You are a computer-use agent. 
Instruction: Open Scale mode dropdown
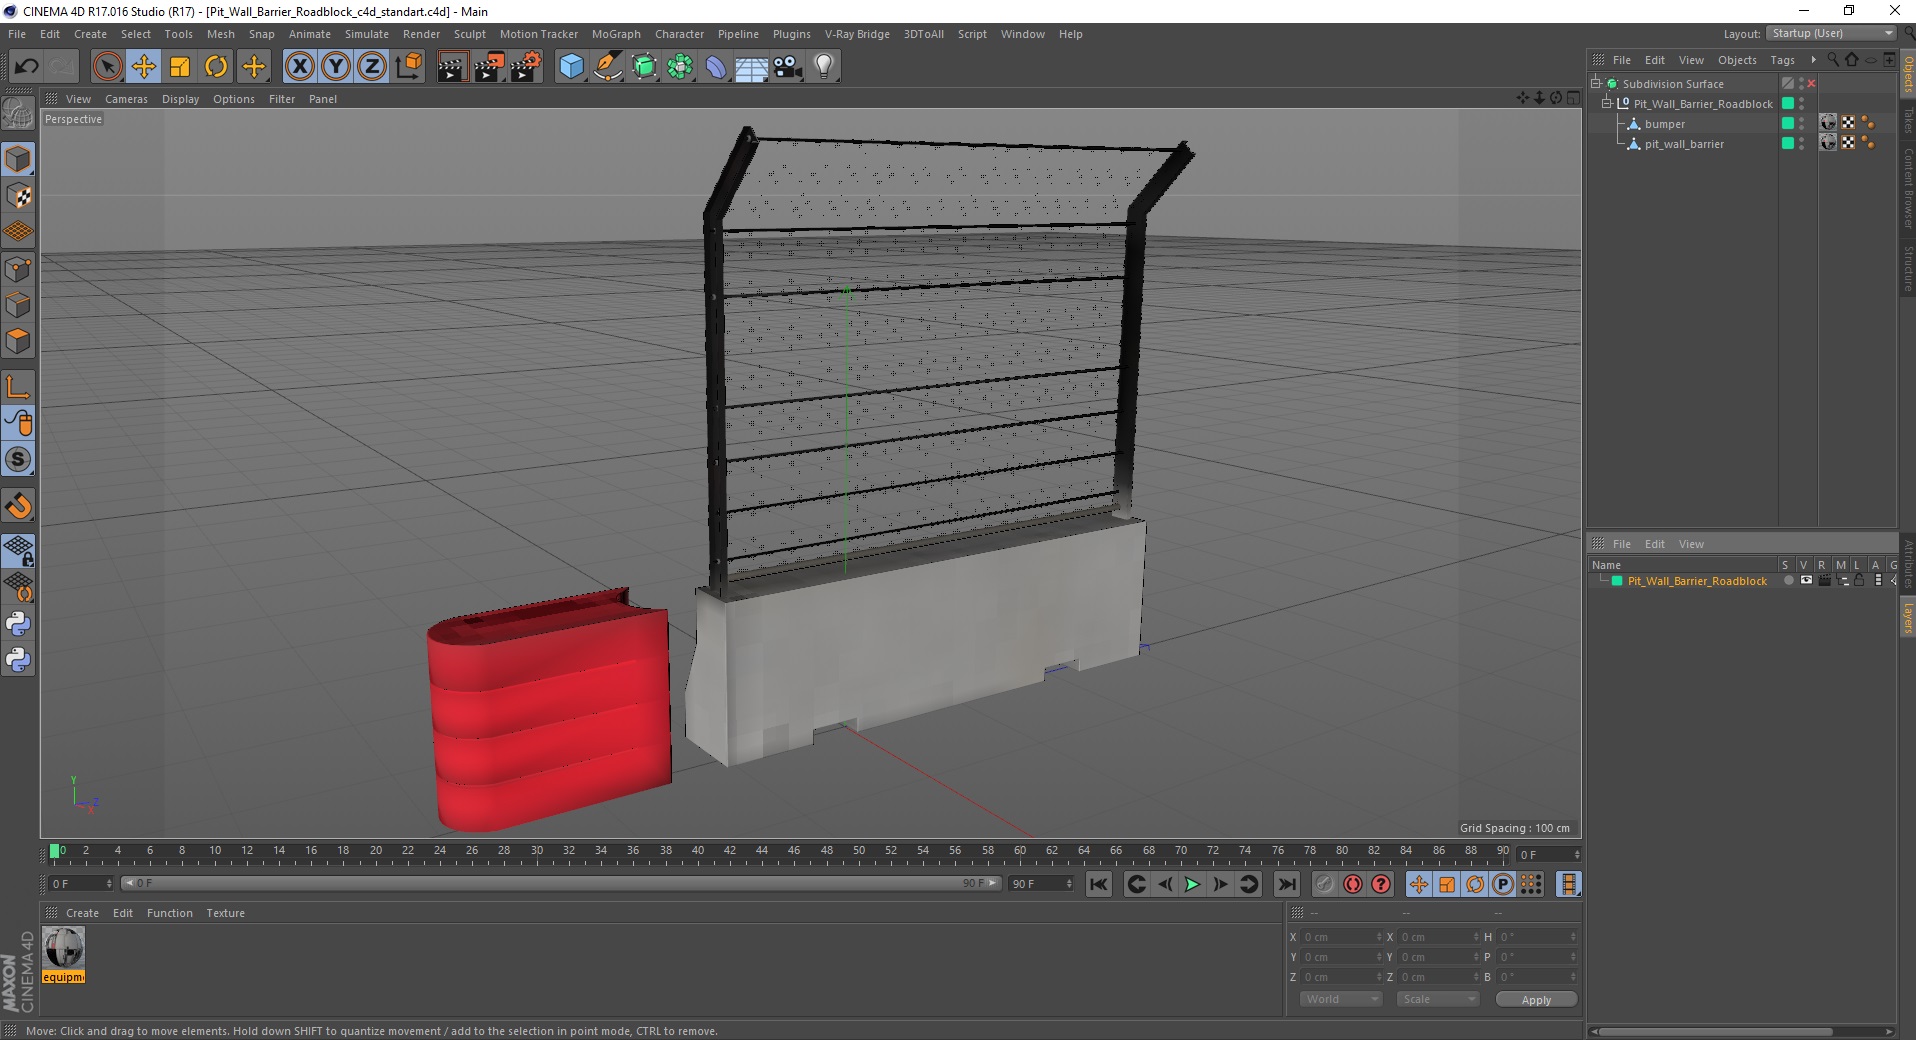[x=1438, y=999]
